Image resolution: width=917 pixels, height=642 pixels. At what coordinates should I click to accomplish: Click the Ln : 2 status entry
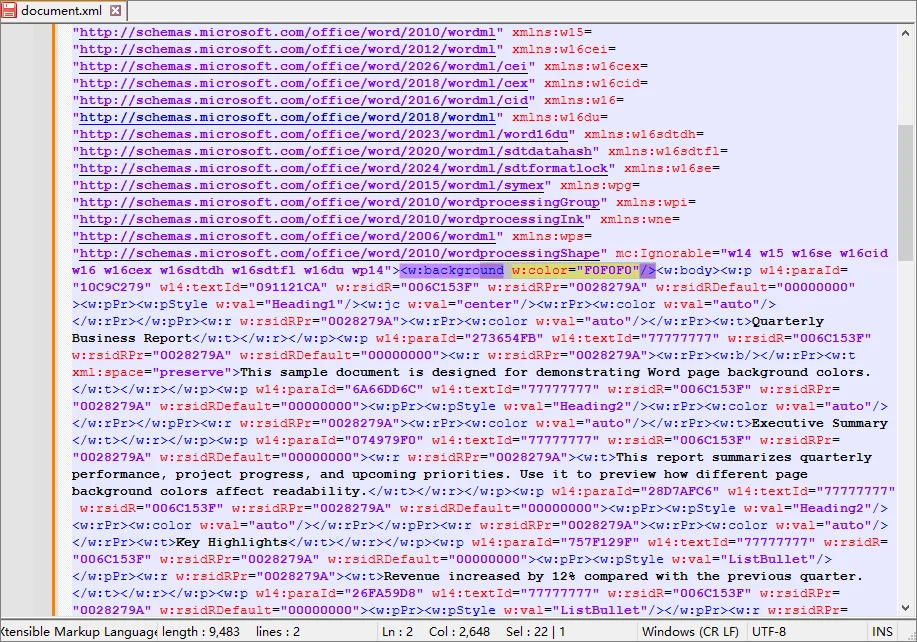click(x=398, y=631)
